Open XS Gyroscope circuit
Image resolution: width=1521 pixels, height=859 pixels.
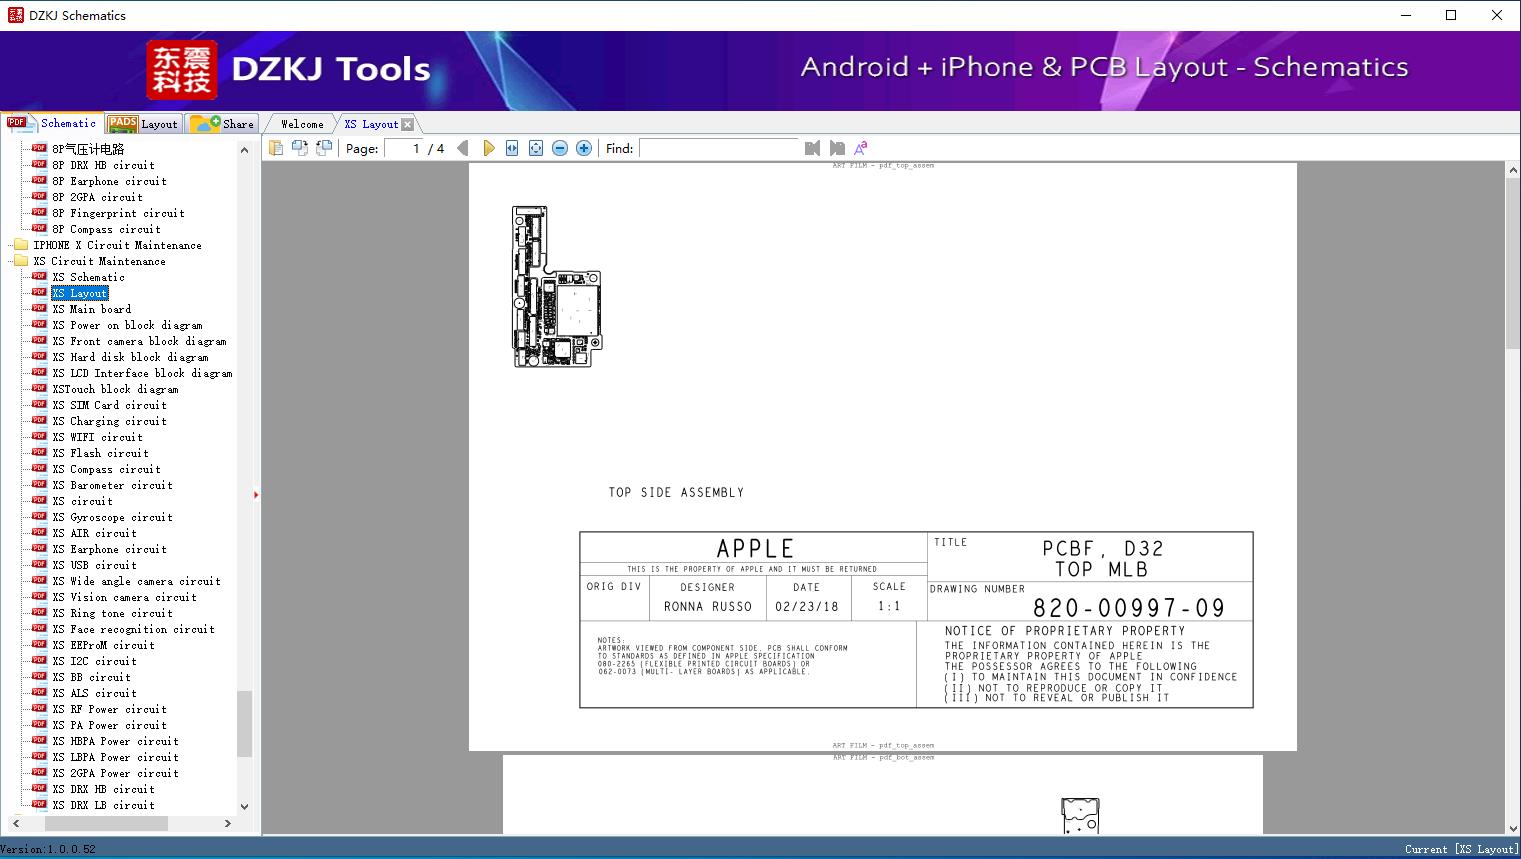pos(112,517)
